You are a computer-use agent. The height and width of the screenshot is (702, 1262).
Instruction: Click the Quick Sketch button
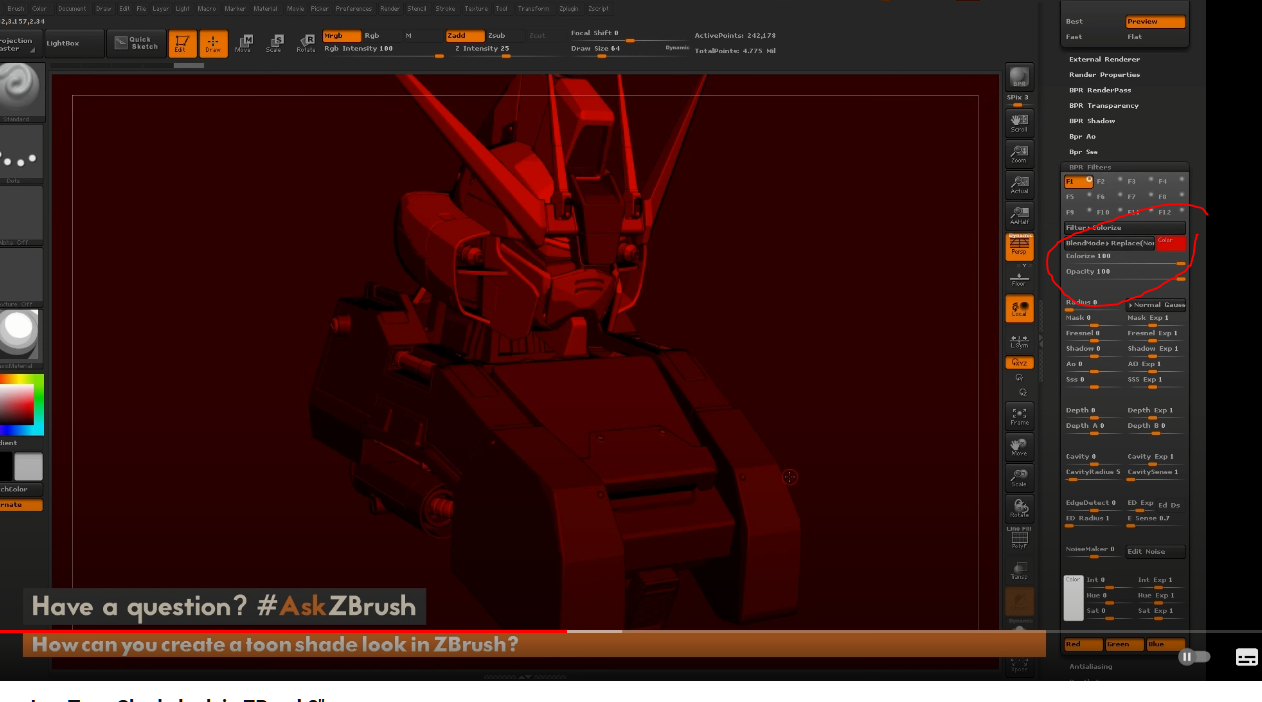click(136, 43)
